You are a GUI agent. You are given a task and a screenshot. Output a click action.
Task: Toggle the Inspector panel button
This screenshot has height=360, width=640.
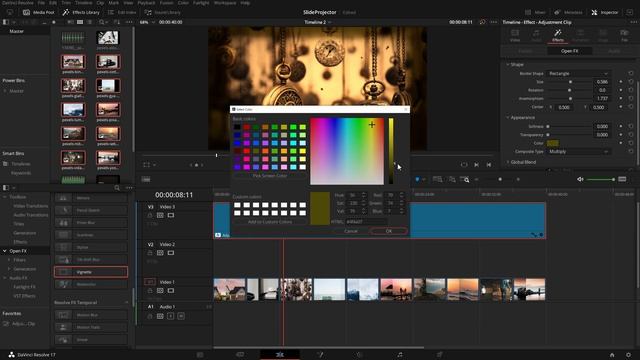point(604,12)
